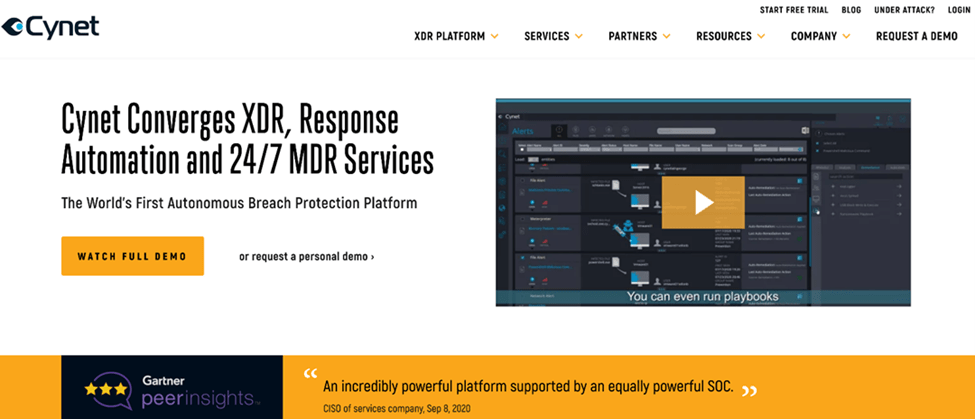Click 'CISO of services company, Sep 8, 2020' text
The width and height of the screenshot is (975, 419).
397,409
